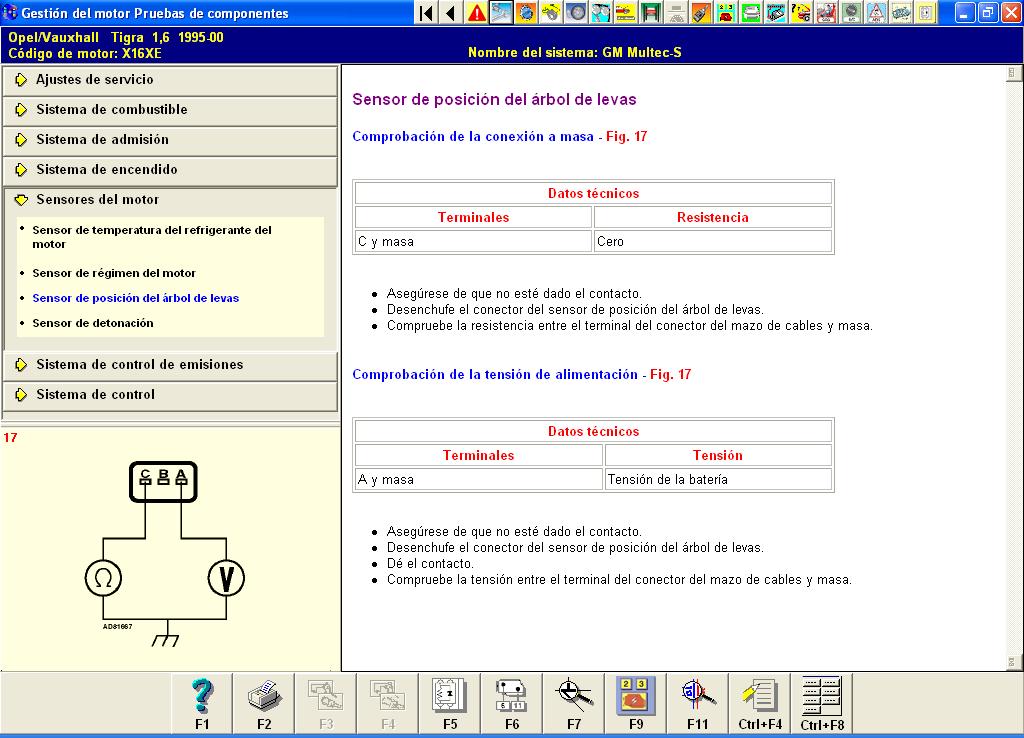Click the scrollbar down arrow of content pane
1024x738 pixels.
[x=1014, y=662]
